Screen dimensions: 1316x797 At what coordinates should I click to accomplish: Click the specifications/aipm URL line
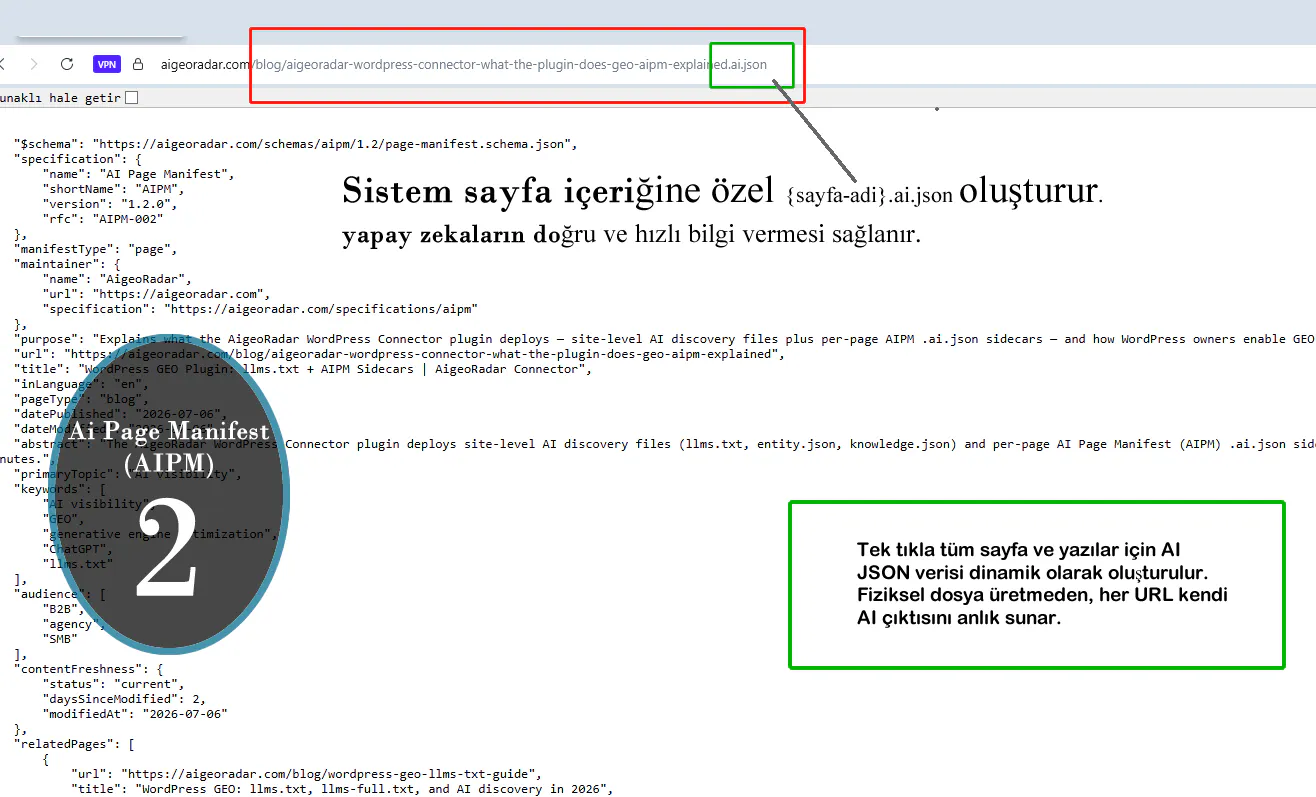(x=260, y=309)
